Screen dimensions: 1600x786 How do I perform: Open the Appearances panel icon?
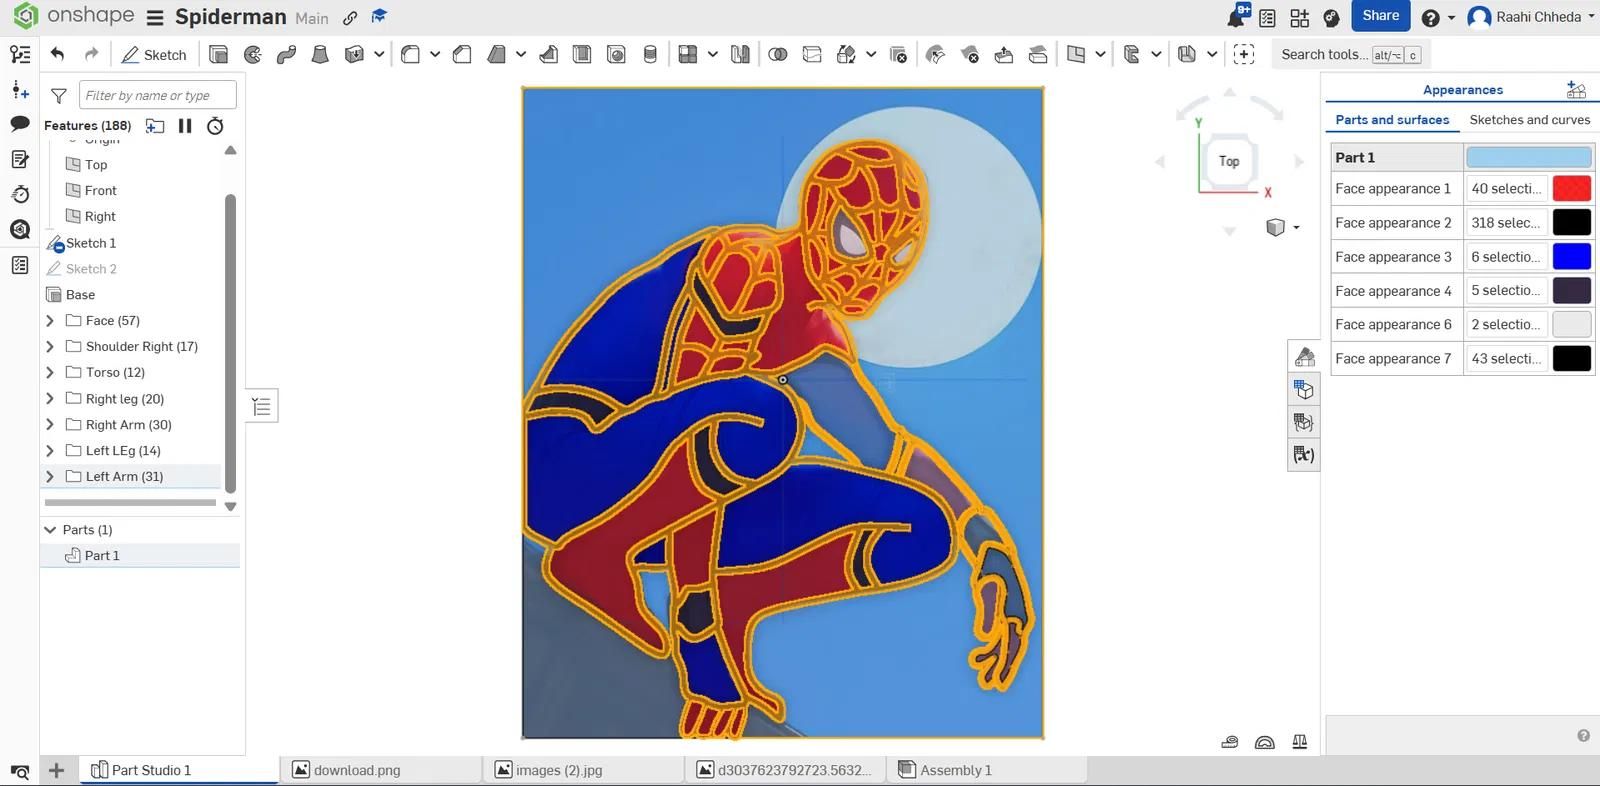pos(1304,356)
